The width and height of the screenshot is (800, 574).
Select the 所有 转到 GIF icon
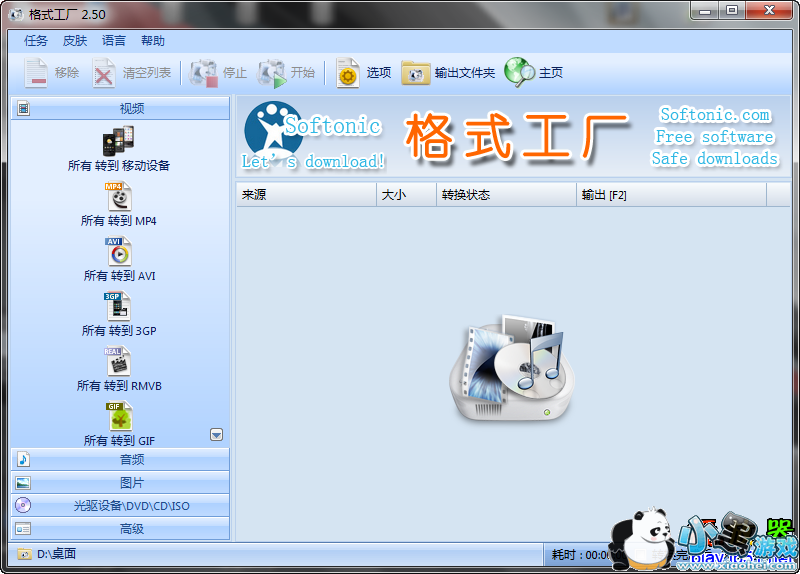click(120, 416)
